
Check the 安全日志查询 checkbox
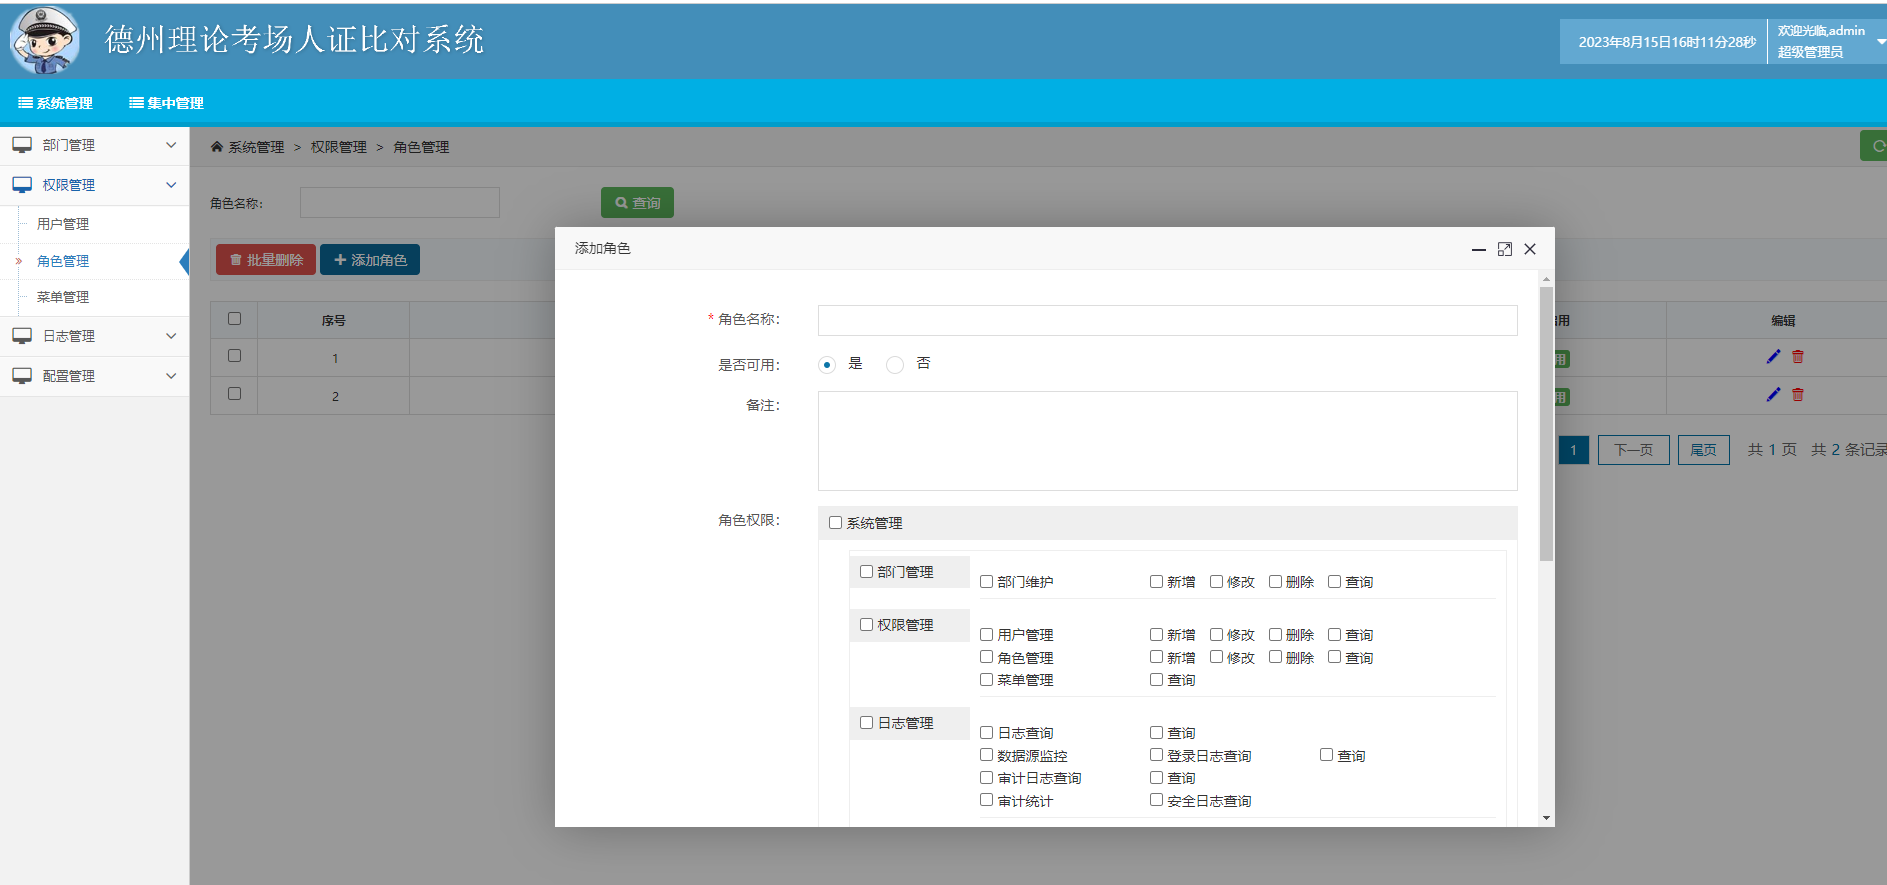click(1157, 800)
